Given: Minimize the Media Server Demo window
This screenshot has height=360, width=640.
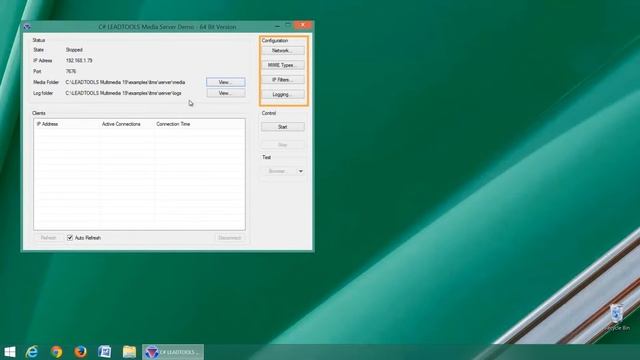Looking at the screenshot, I should coord(278,26).
